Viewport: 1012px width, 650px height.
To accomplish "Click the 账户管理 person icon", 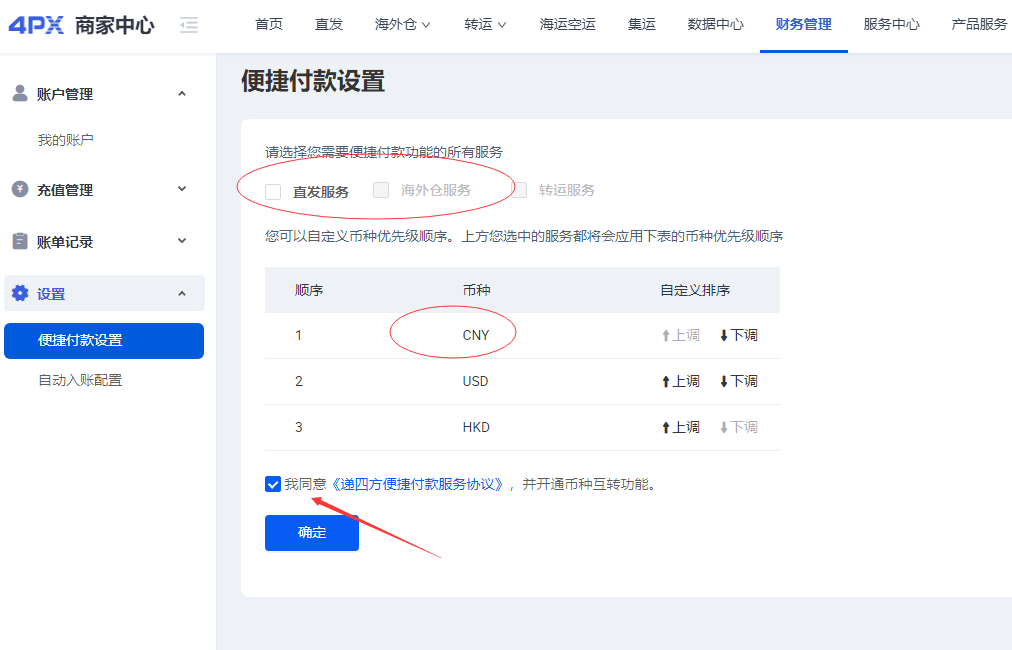I will pos(20,93).
